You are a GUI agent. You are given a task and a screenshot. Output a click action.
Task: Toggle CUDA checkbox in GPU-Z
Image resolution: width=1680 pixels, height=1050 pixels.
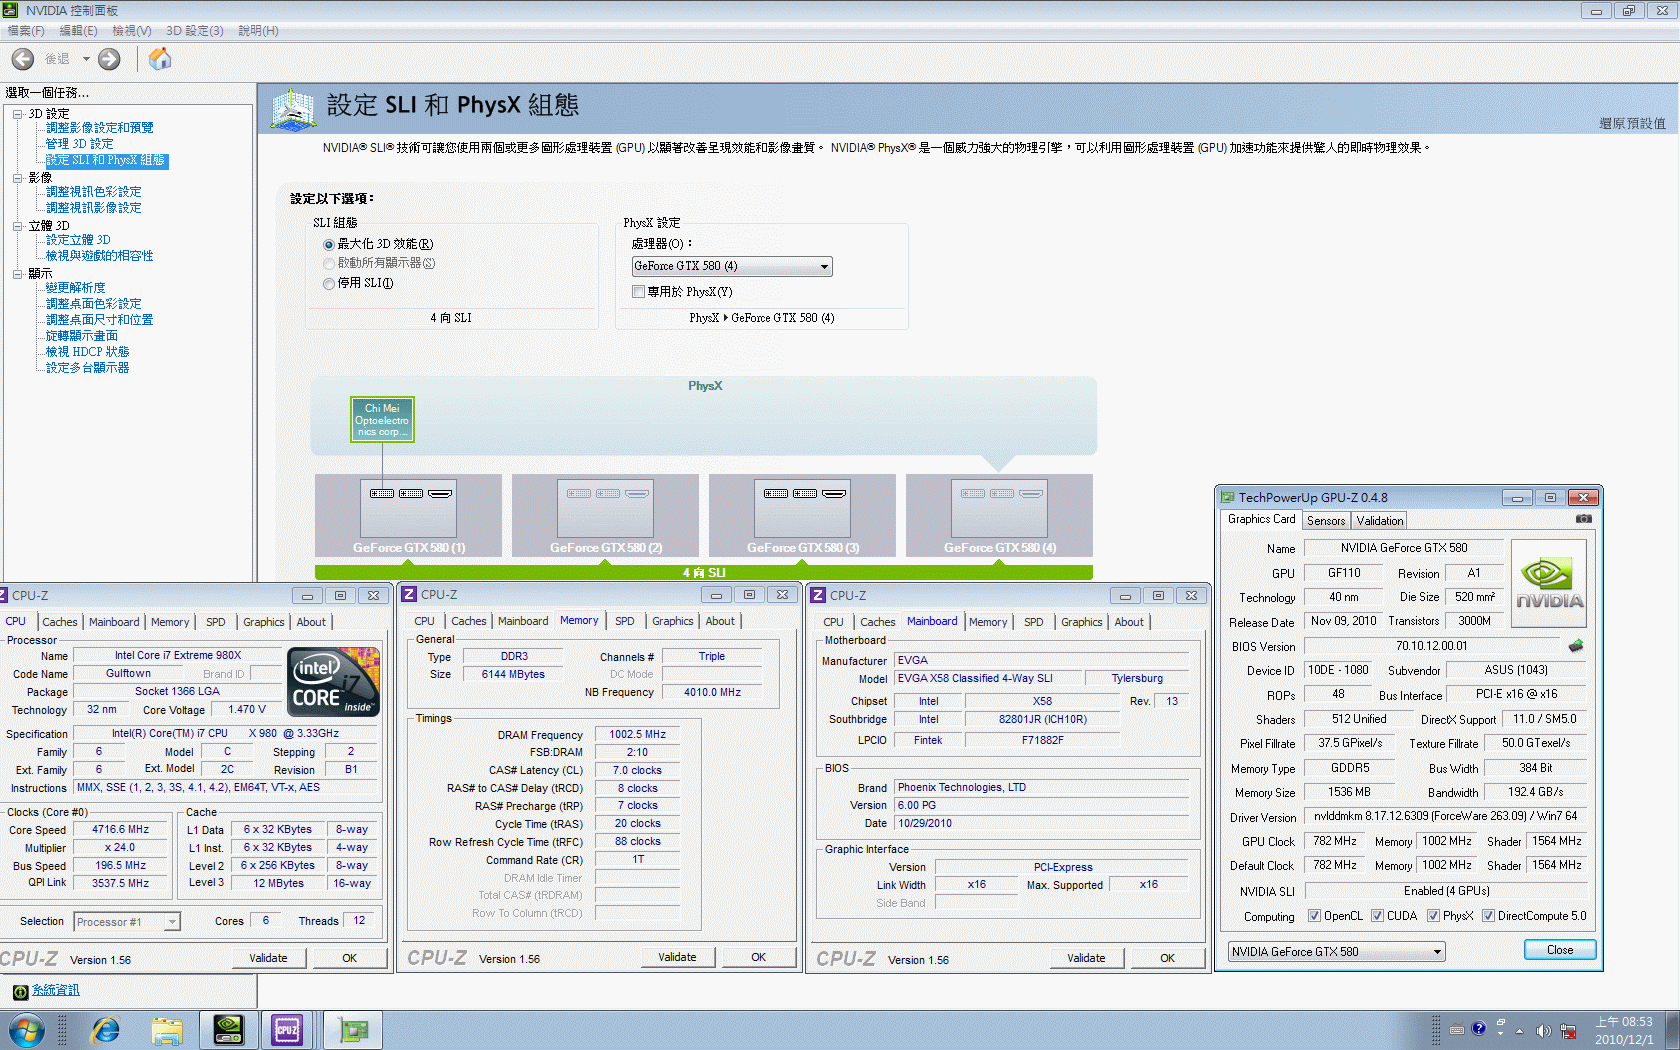(1377, 916)
